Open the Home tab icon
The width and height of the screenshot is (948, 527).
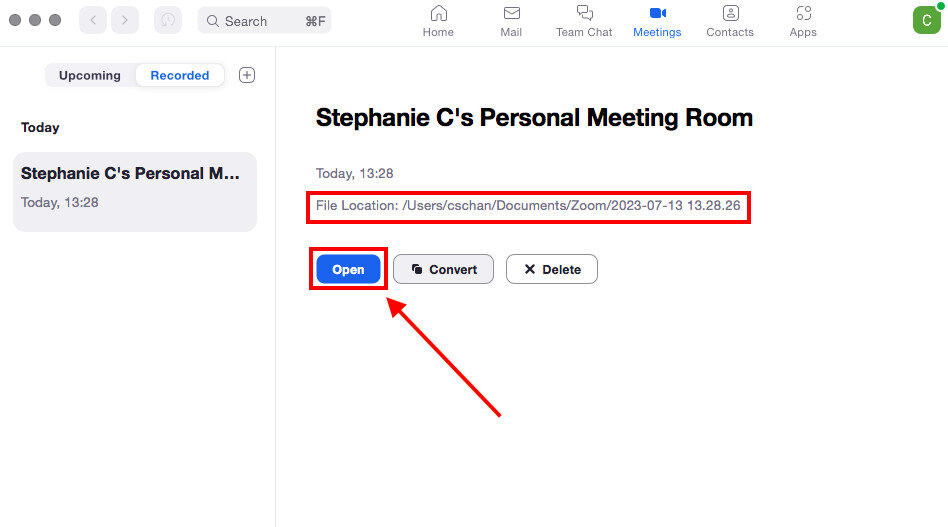point(438,14)
